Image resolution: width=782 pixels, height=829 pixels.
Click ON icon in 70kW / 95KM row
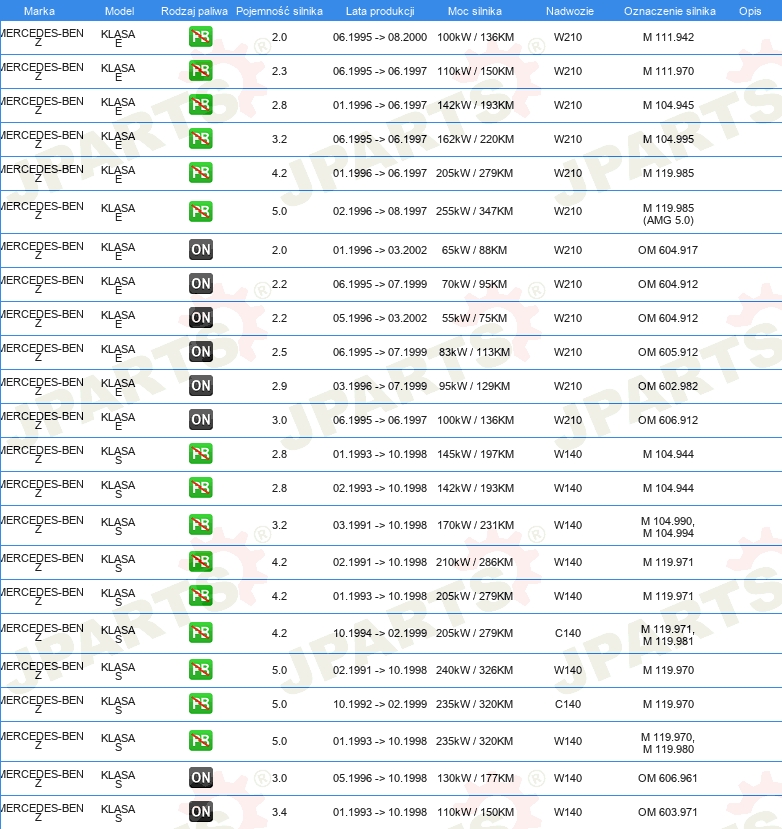[x=200, y=284]
